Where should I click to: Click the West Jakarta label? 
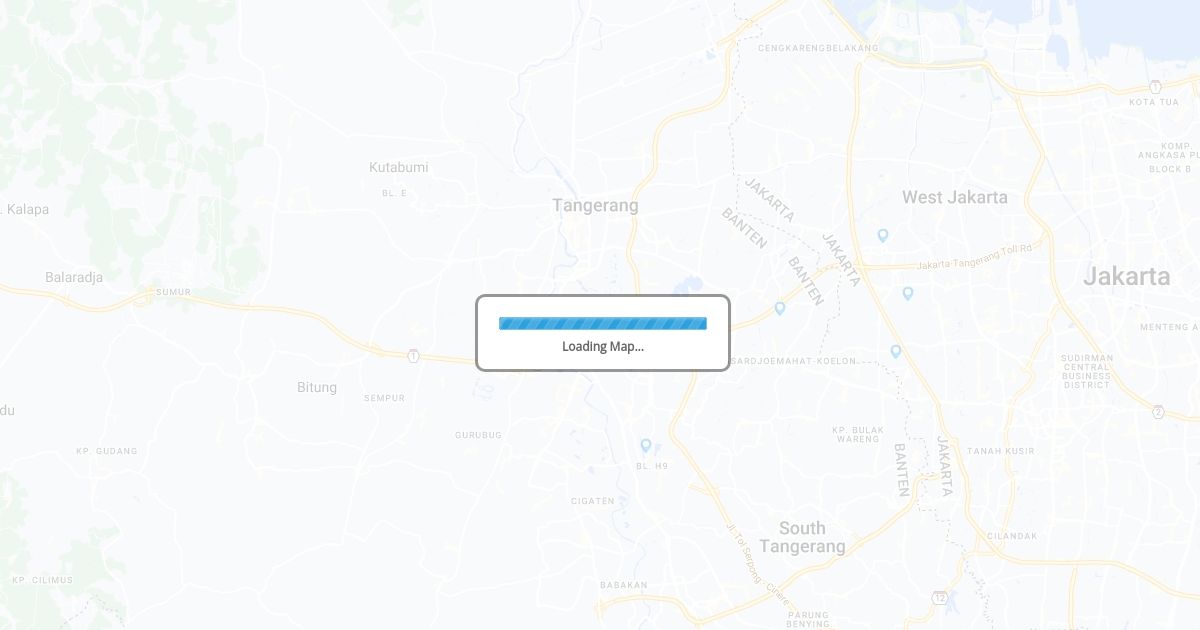pyautogui.click(x=955, y=197)
